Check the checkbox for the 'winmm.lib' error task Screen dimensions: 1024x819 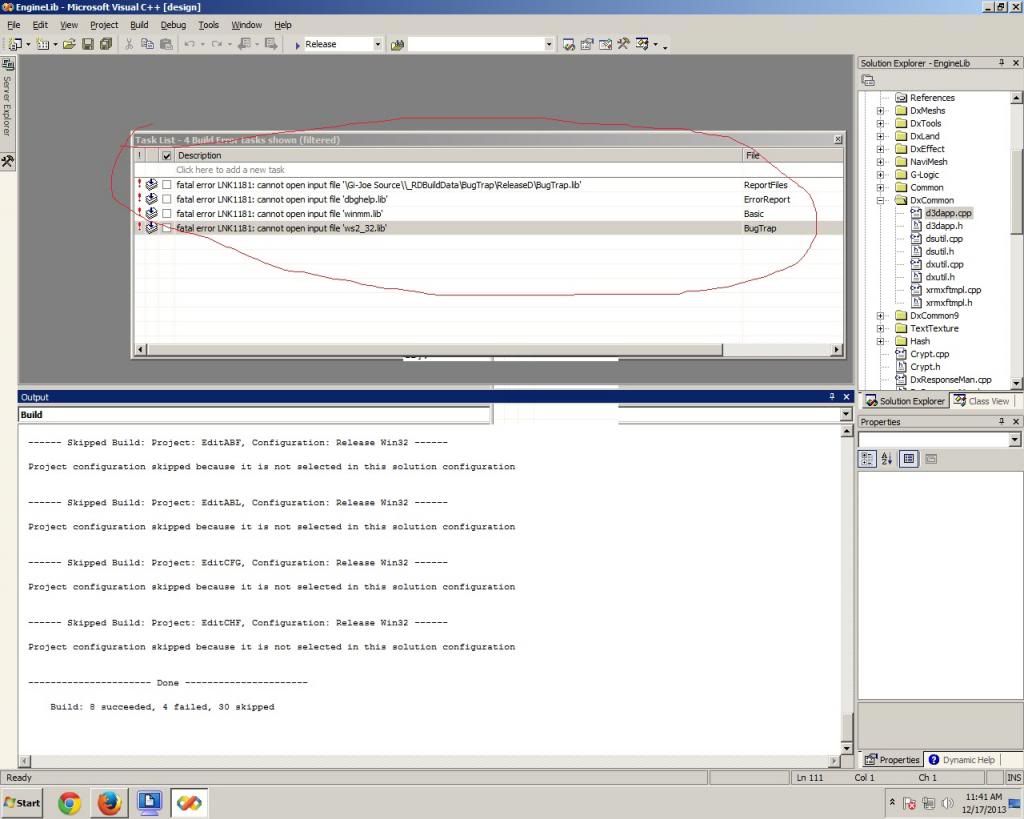click(x=166, y=213)
